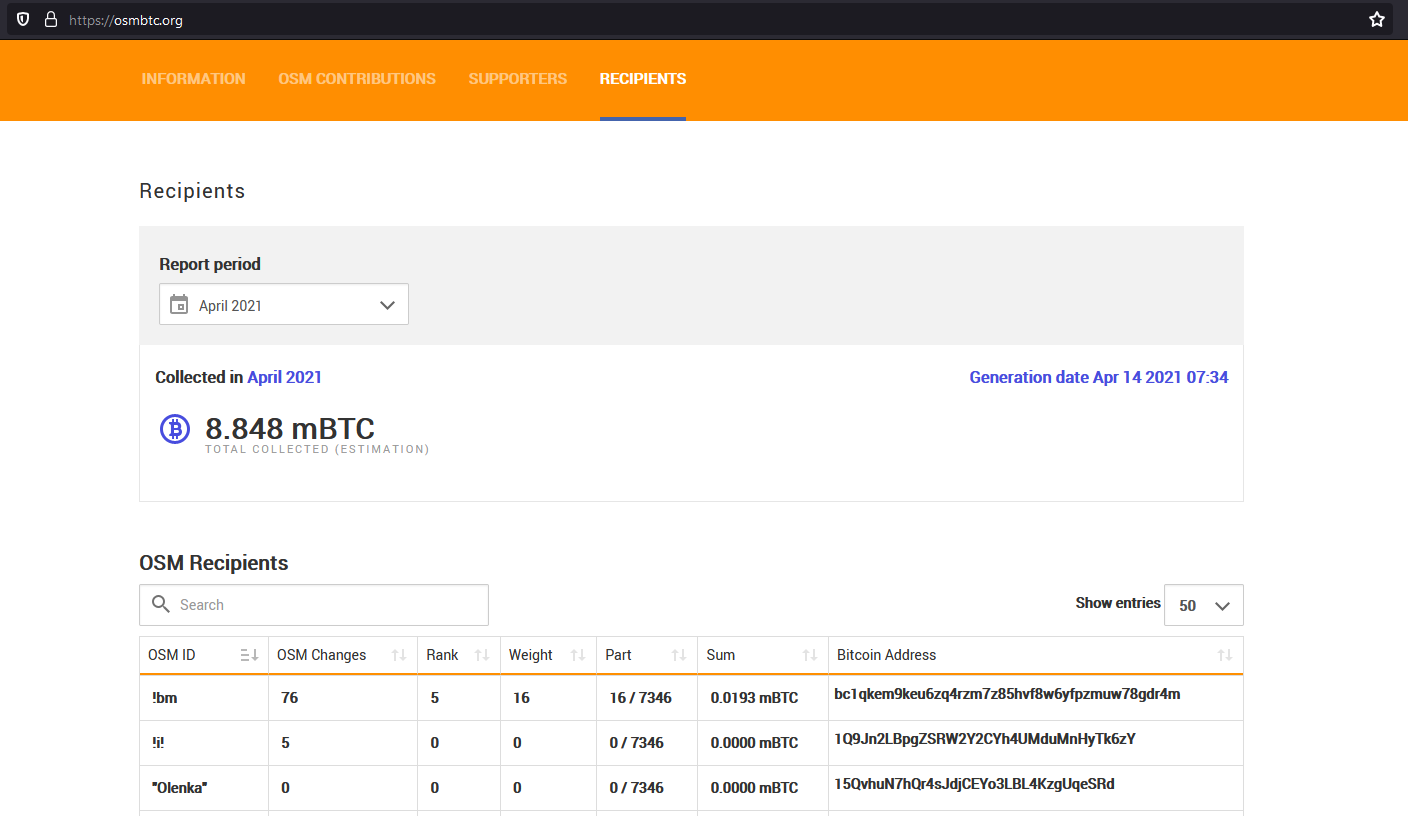Image resolution: width=1408 pixels, height=816 pixels.
Task: Sort by Rank using its arrows
Action: (482, 655)
